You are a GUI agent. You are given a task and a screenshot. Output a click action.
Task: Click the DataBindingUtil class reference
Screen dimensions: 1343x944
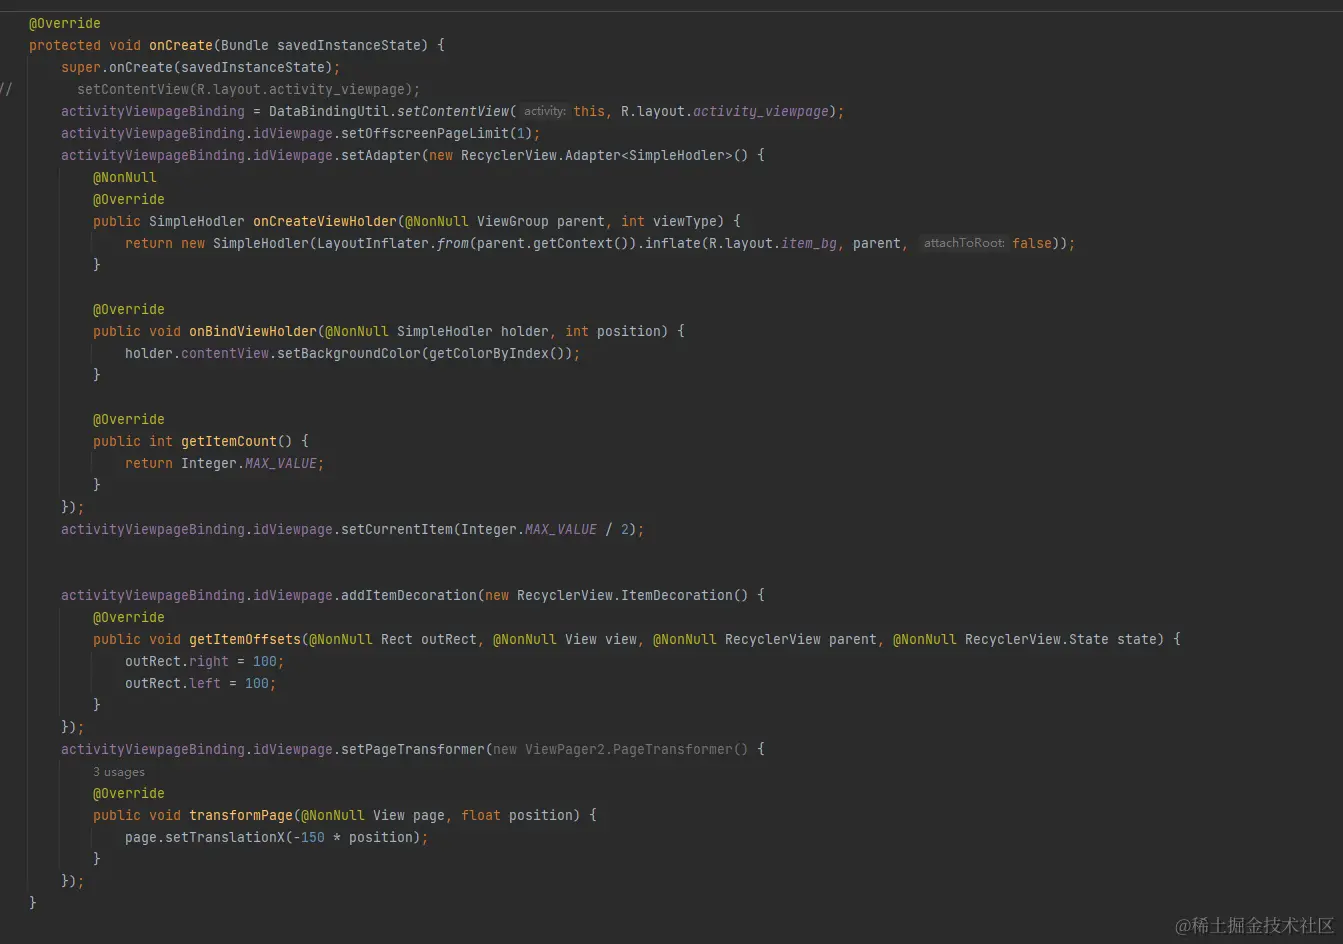329,111
